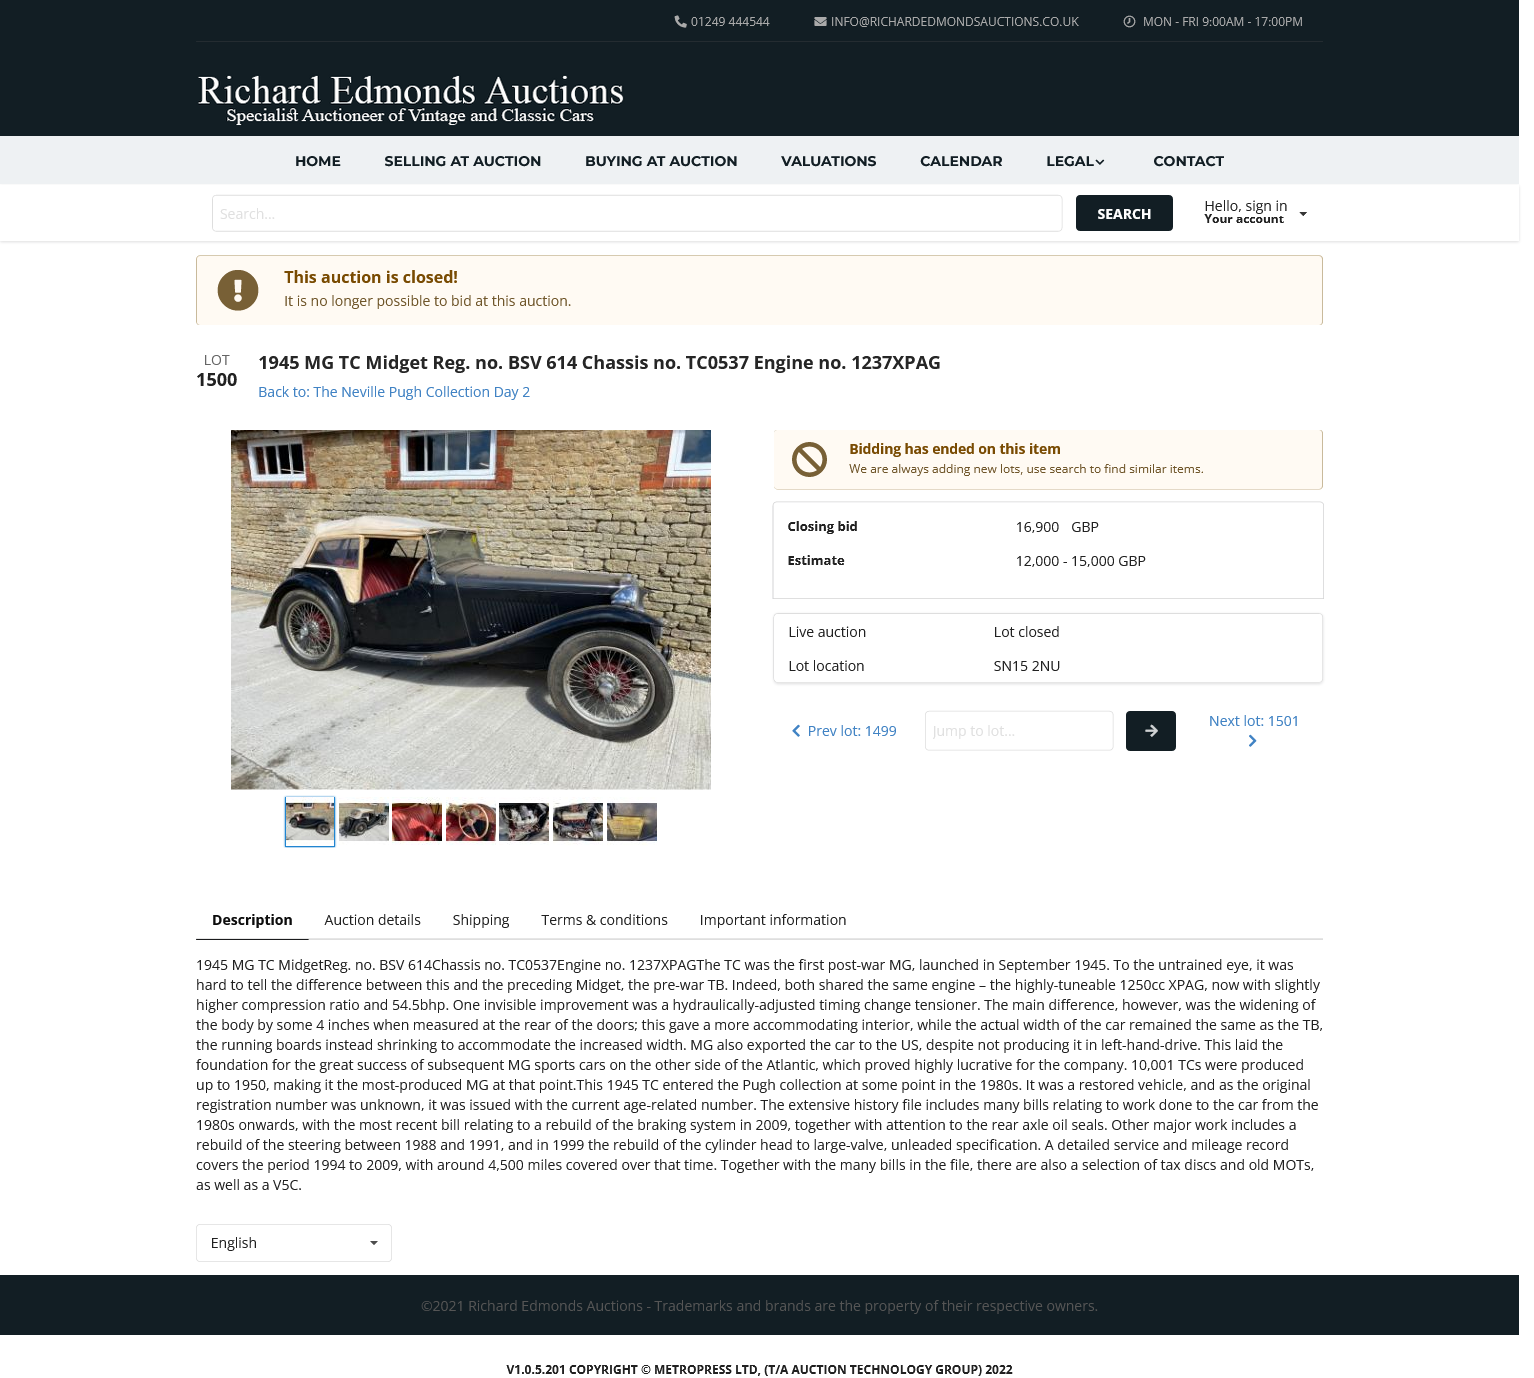Open the Shipping tab
This screenshot has height=1378, width=1534.
tap(481, 920)
